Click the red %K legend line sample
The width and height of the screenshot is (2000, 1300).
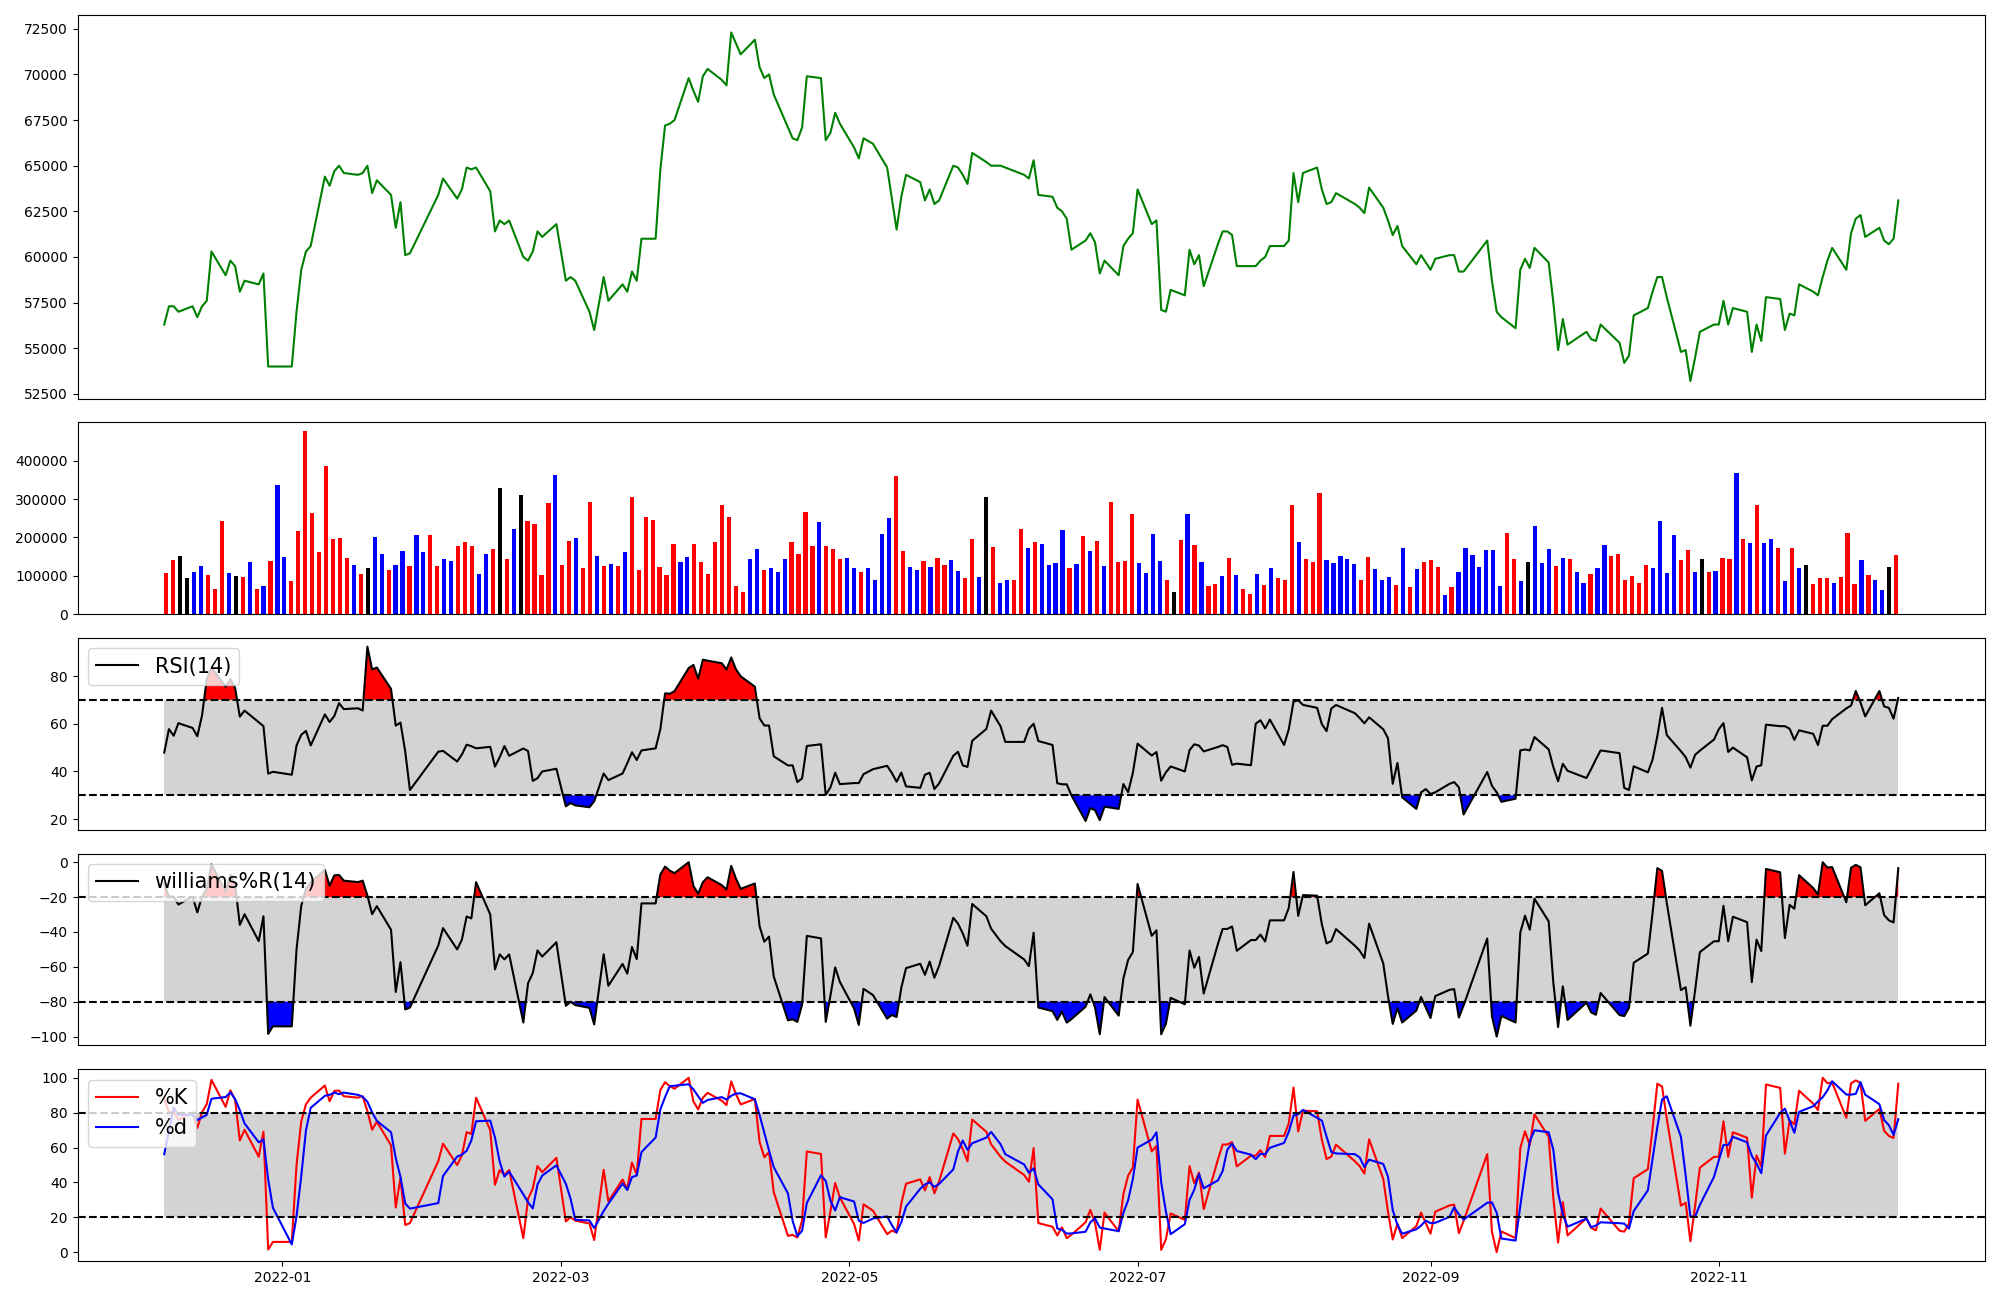(116, 1097)
